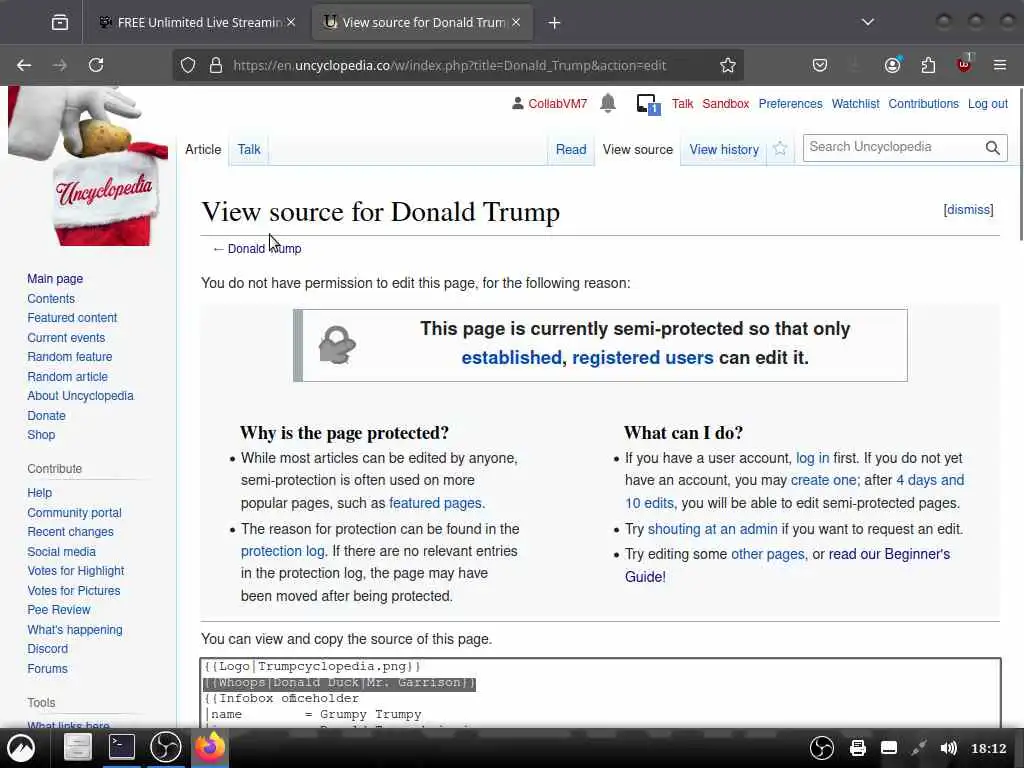Click the create one account link

[824, 481]
